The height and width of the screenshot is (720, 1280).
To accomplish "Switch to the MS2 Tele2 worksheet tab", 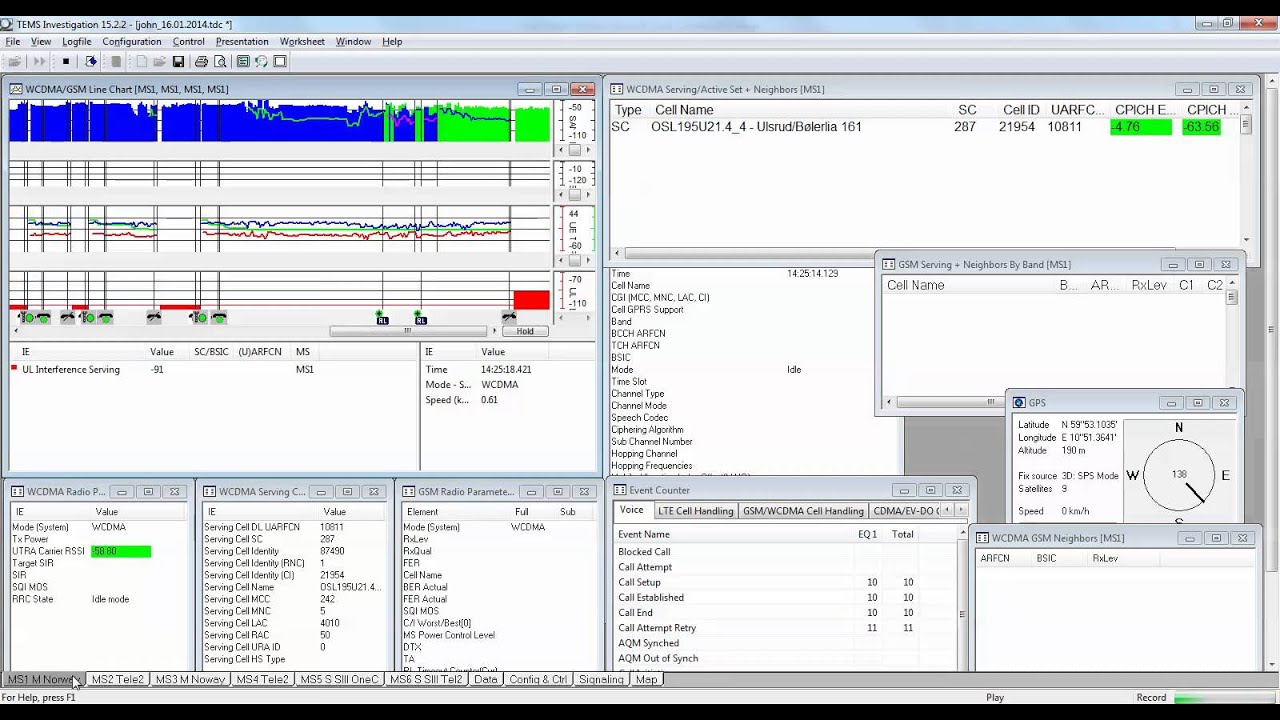I will click(x=118, y=680).
